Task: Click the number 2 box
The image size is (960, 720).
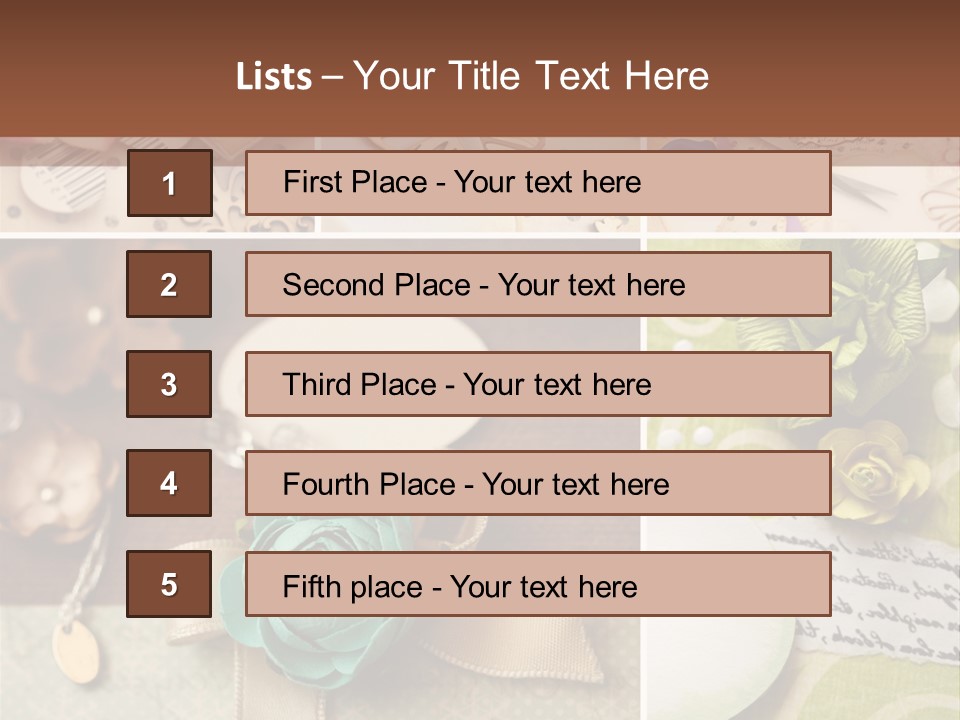Action: pyautogui.click(x=169, y=284)
